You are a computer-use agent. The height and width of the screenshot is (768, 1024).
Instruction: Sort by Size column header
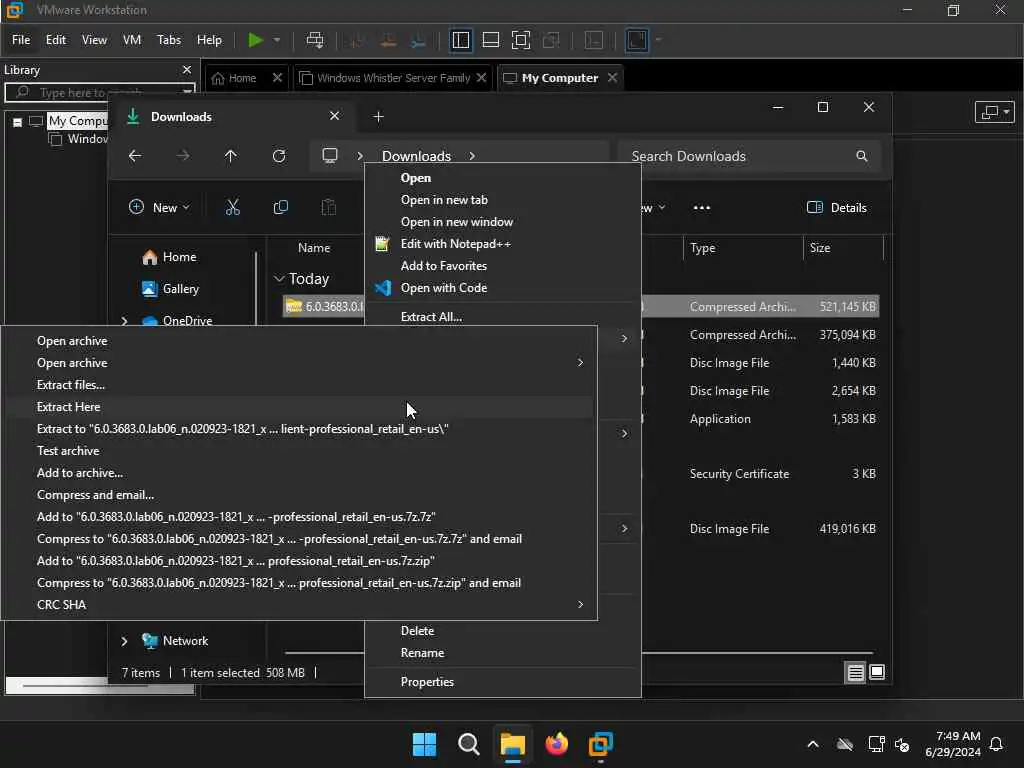pos(842,248)
